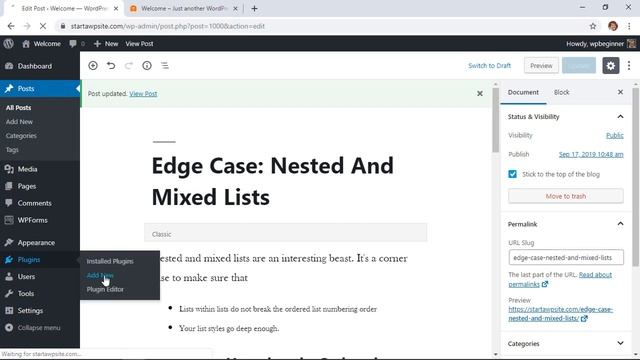The width and height of the screenshot is (640, 360).
Task: Click the browser back arrow
Action: click(x=11, y=26)
